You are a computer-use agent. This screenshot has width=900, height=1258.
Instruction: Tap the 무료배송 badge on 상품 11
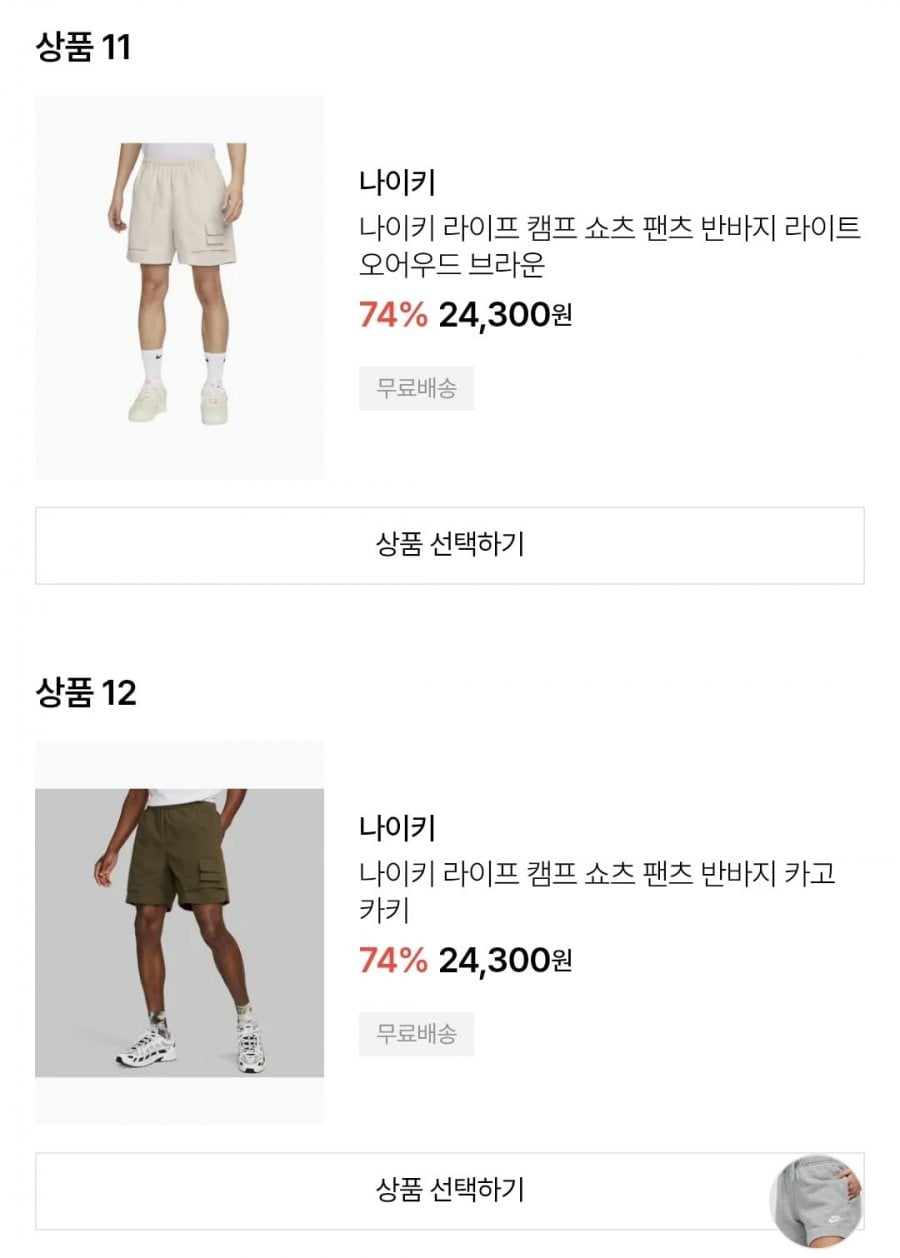pyautogui.click(x=416, y=389)
